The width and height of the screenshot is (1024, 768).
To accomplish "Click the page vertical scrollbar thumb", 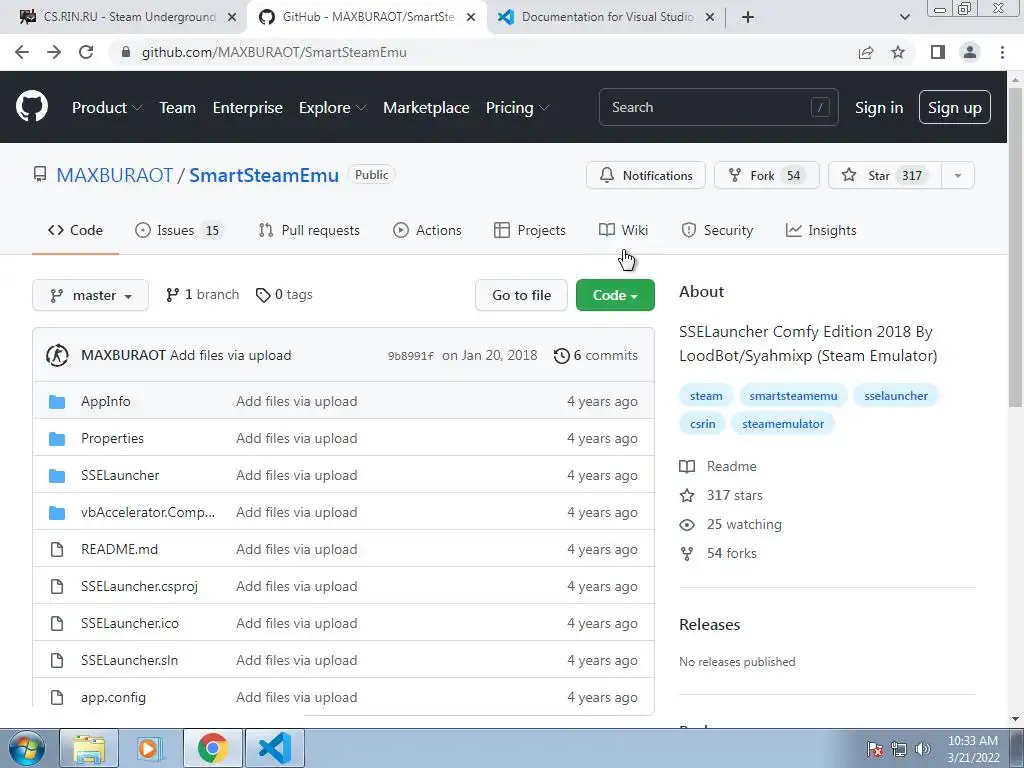I will pyautogui.click(x=1015, y=248).
